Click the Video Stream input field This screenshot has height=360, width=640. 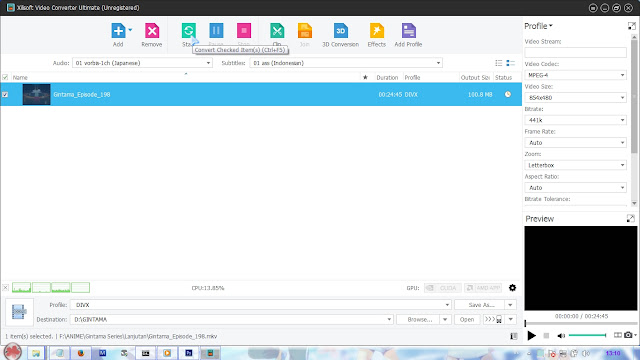pyautogui.click(x=575, y=52)
